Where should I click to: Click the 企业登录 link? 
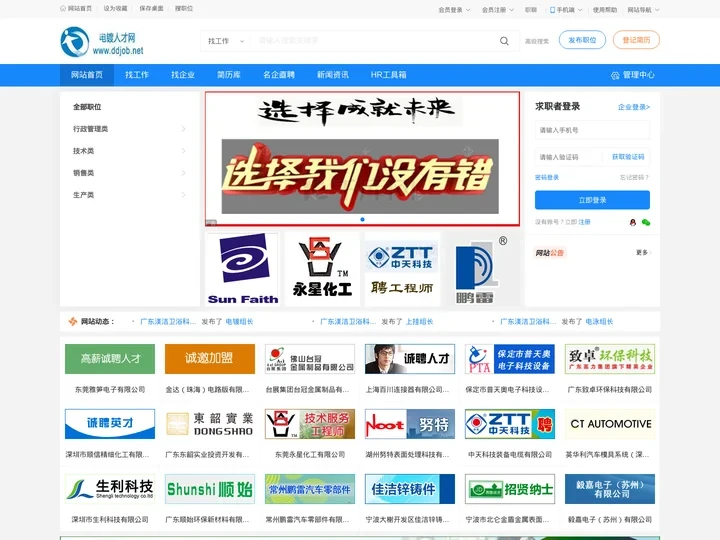(634, 107)
